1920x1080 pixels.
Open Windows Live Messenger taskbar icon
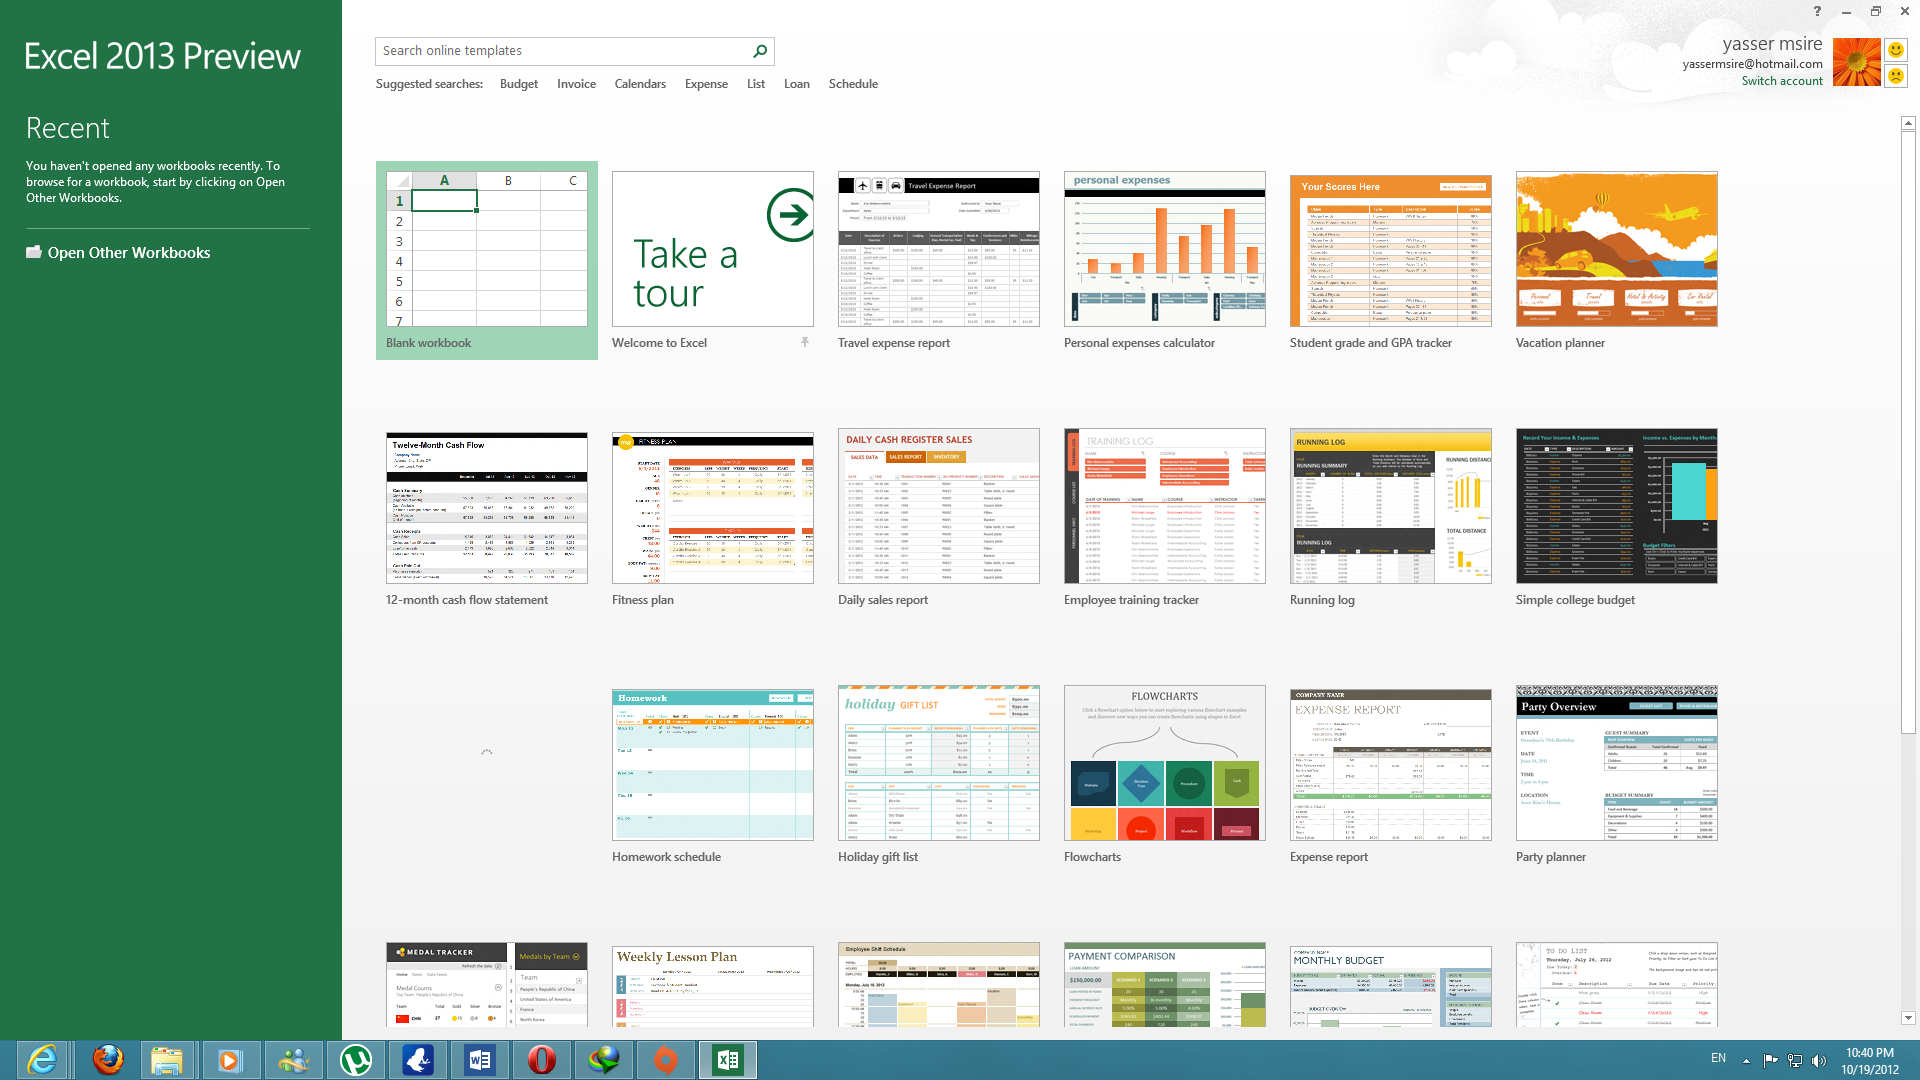point(293,1060)
